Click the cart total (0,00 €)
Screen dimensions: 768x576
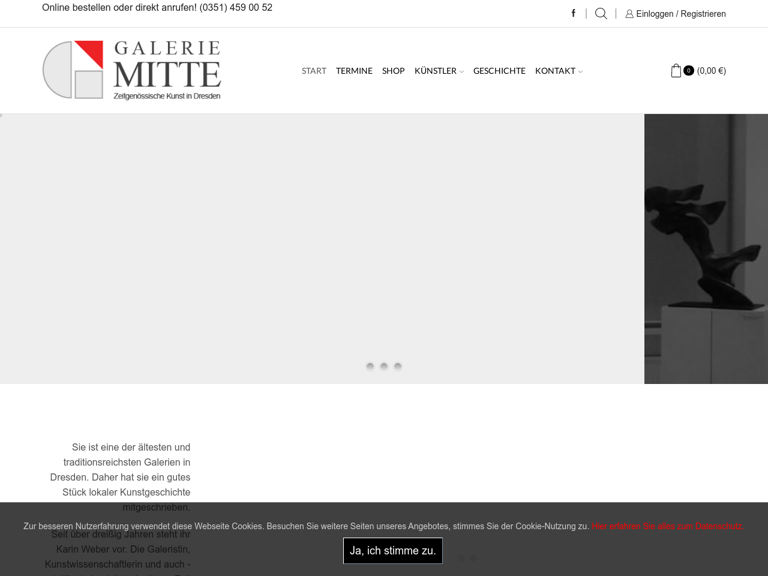(711, 71)
